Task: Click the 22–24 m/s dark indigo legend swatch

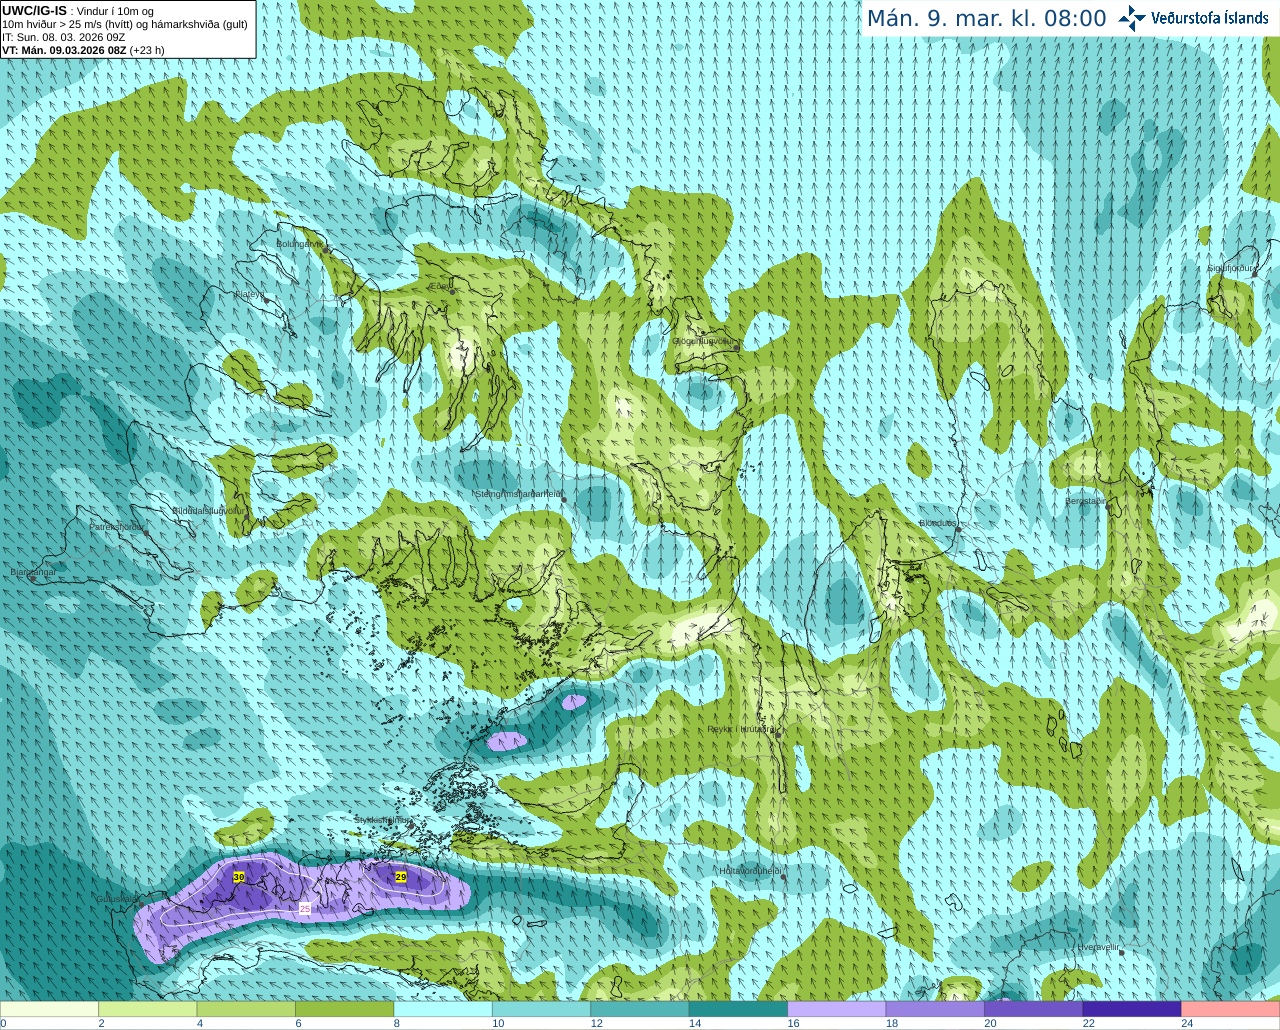Action: coord(1132,1009)
